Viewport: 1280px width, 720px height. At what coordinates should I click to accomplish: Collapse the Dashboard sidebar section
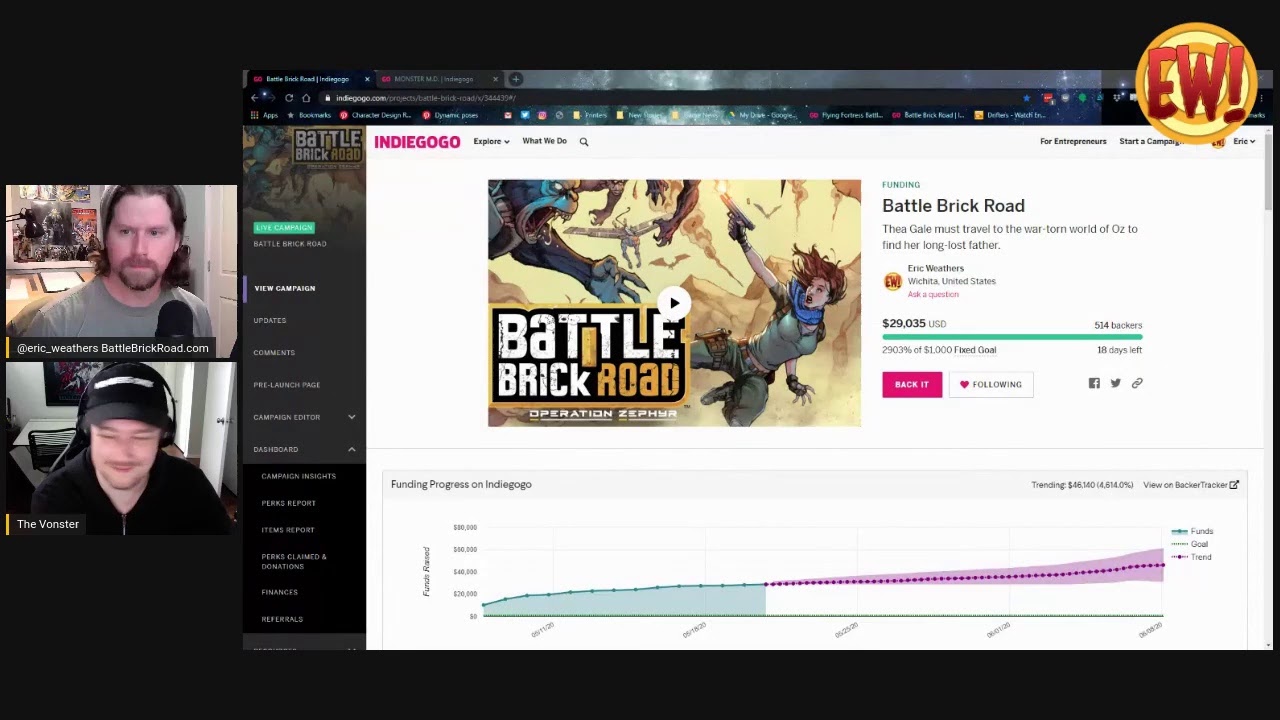[x=351, y=449]
